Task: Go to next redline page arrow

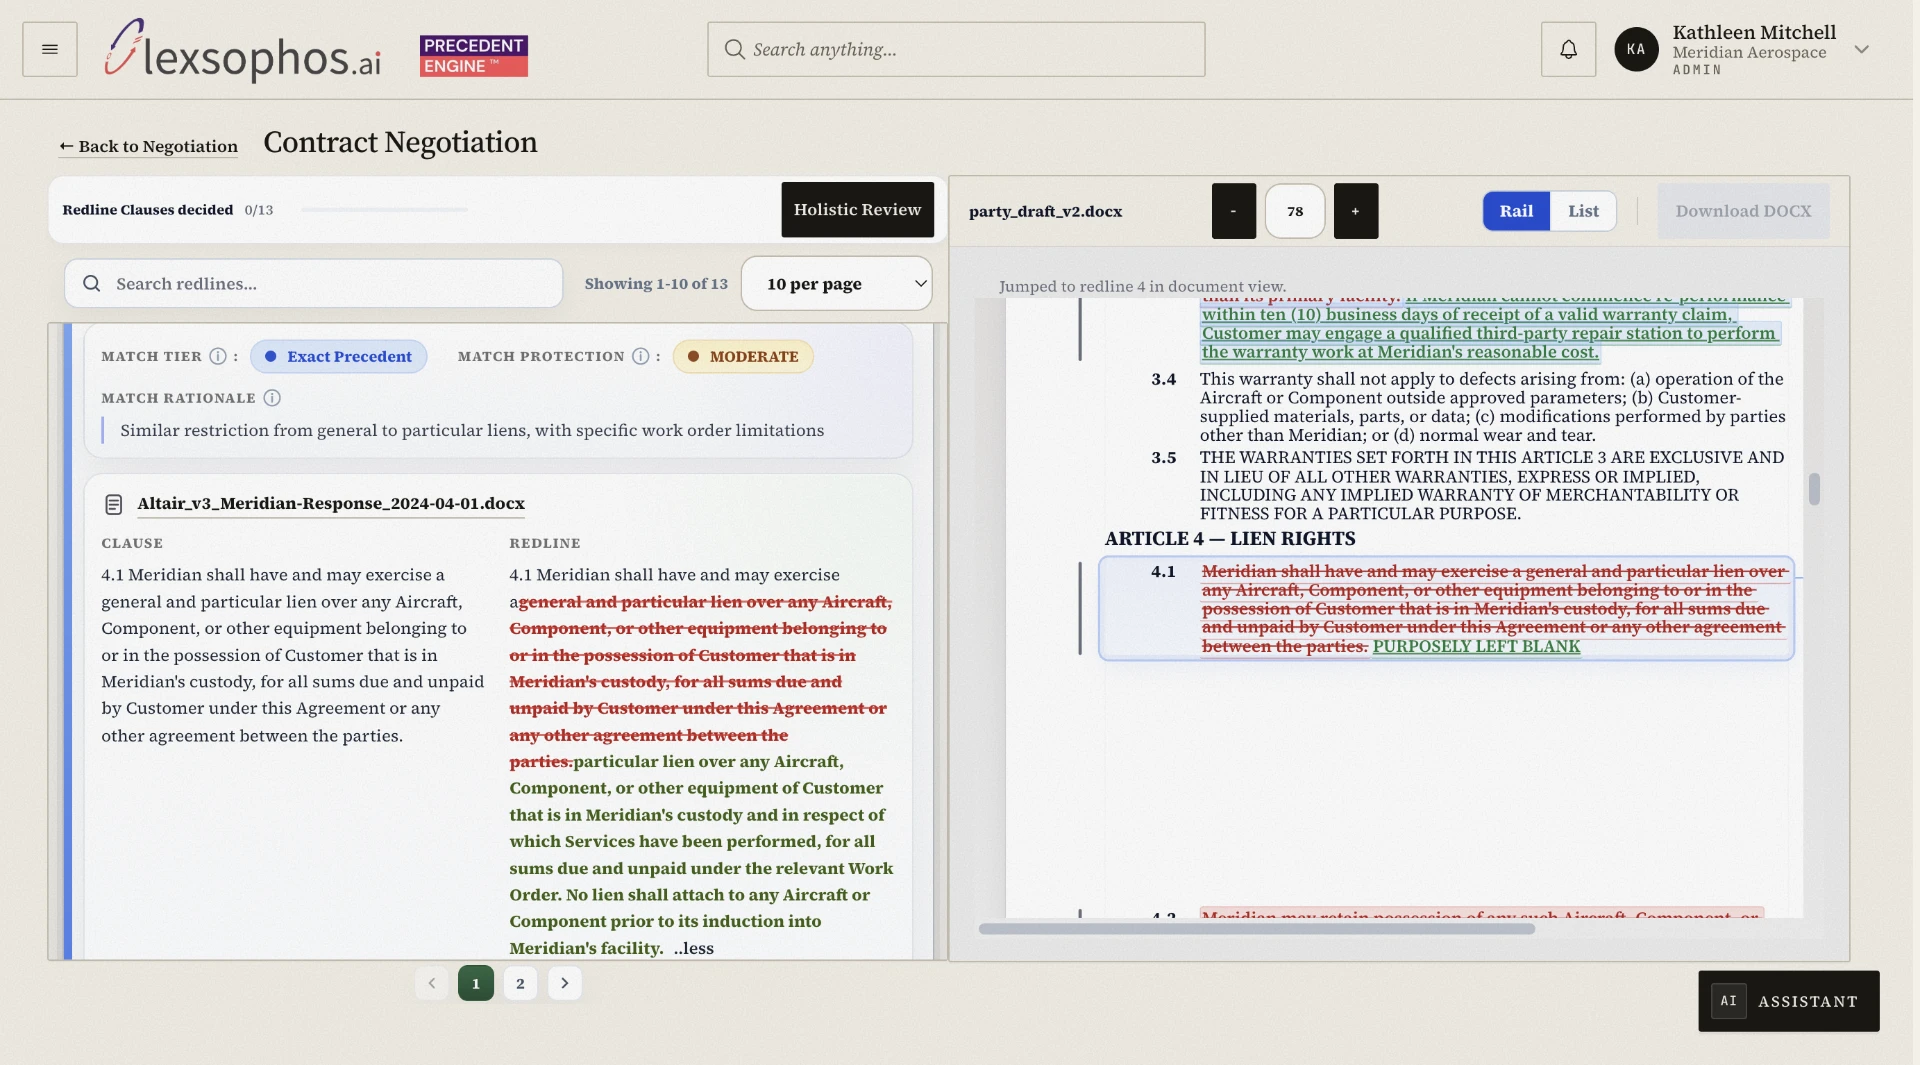Action: point(565,983)
